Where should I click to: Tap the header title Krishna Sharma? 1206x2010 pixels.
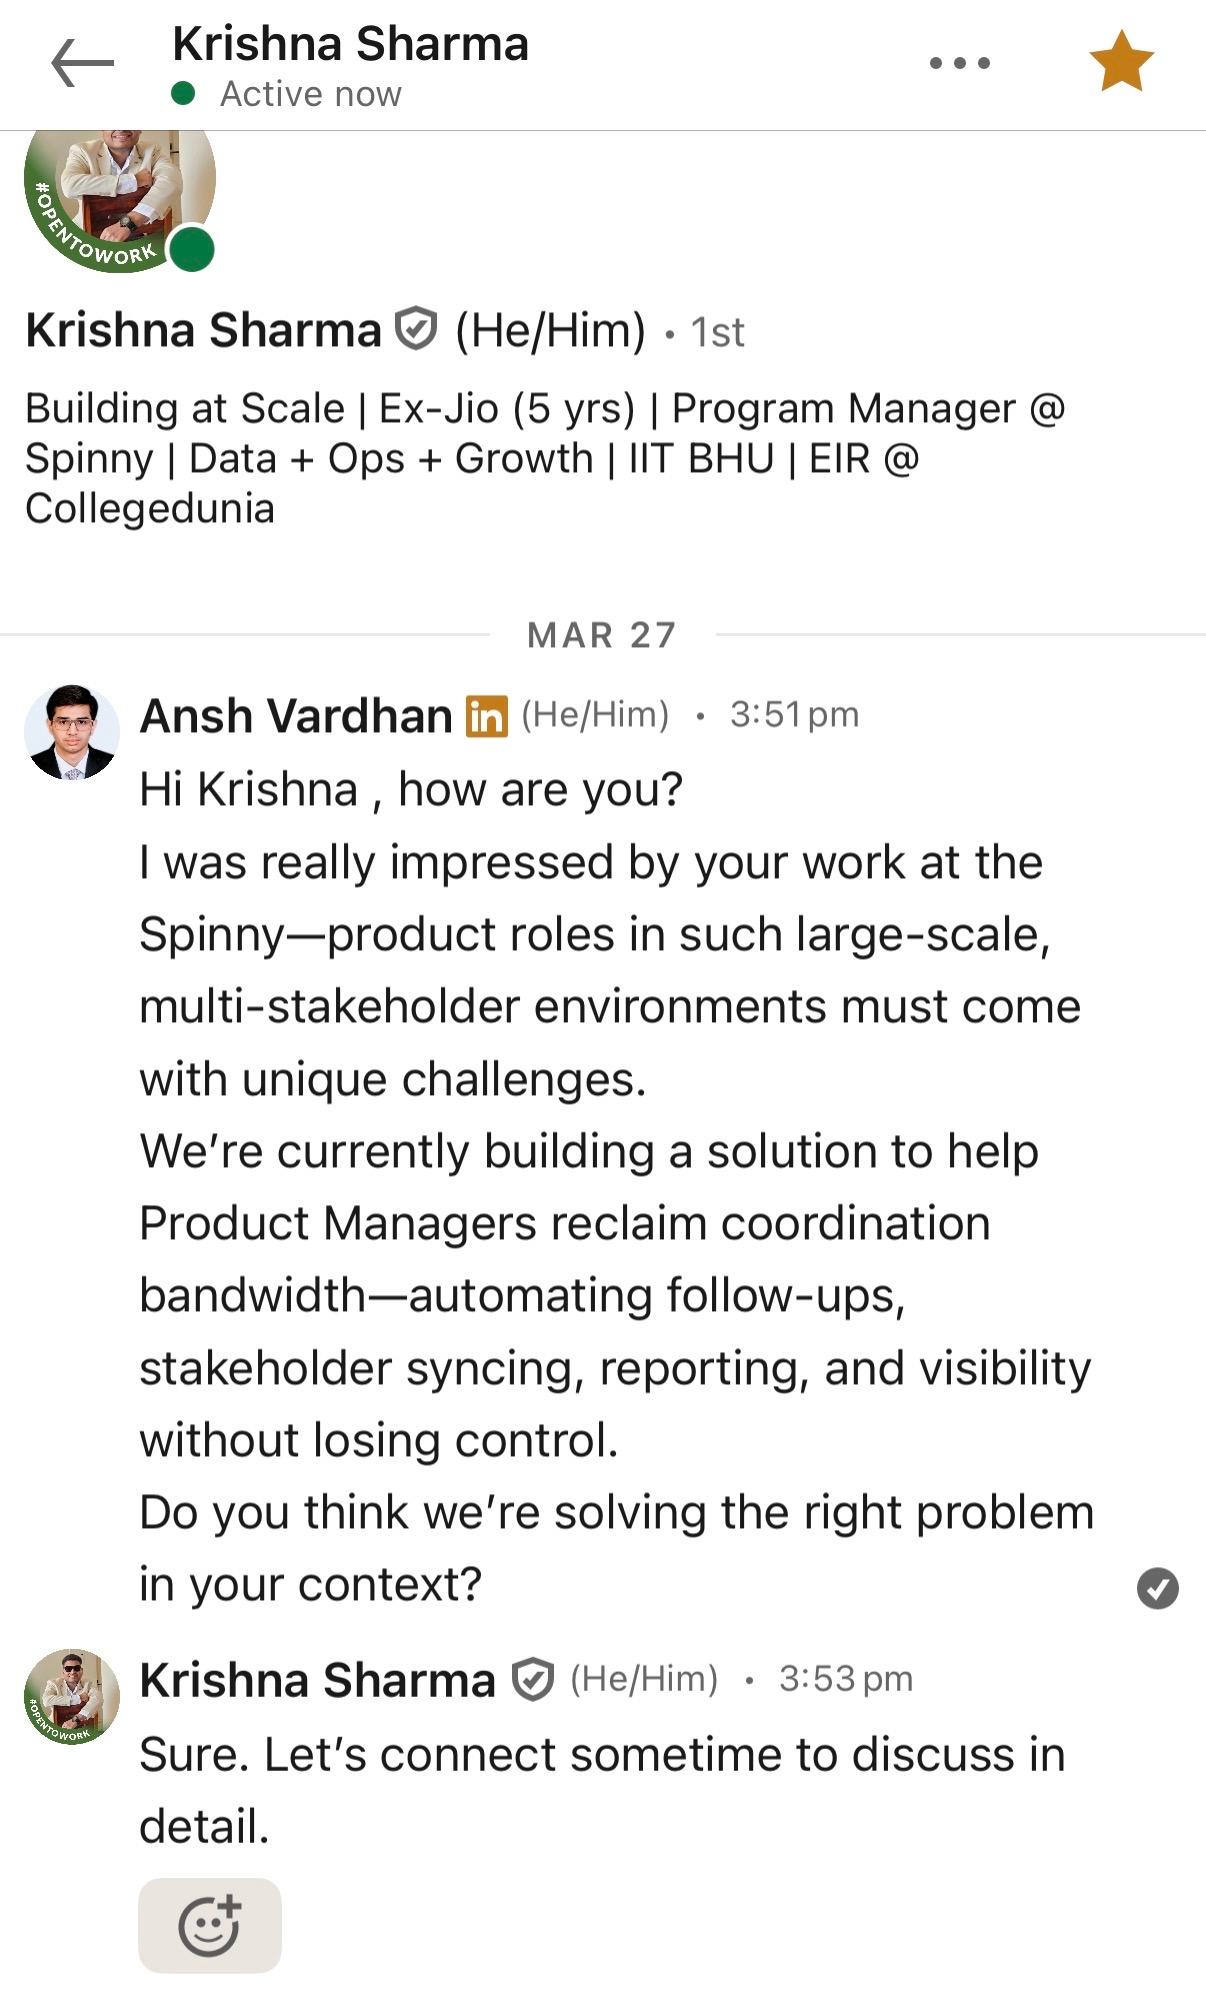pyautogui.click(x=350, y=44)
